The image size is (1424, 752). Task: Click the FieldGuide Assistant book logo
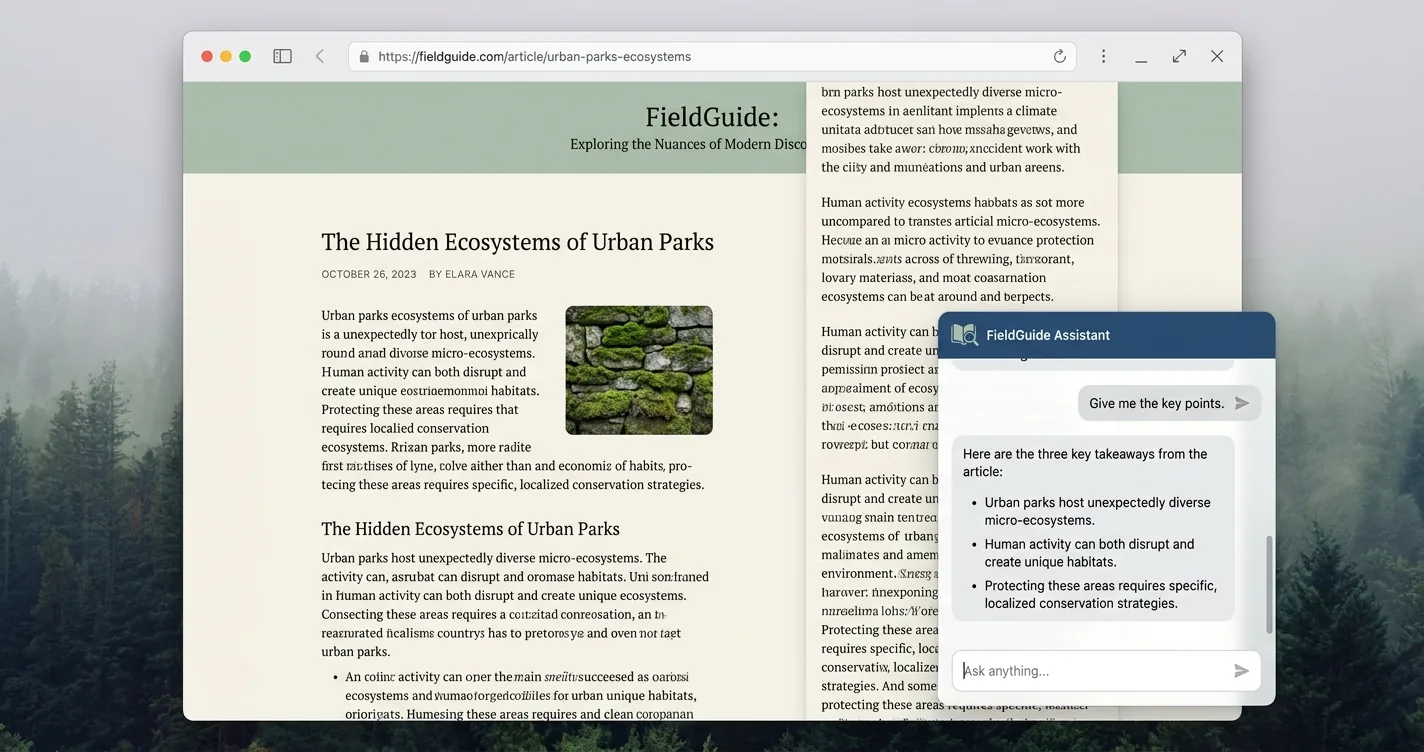click(964, 335)
